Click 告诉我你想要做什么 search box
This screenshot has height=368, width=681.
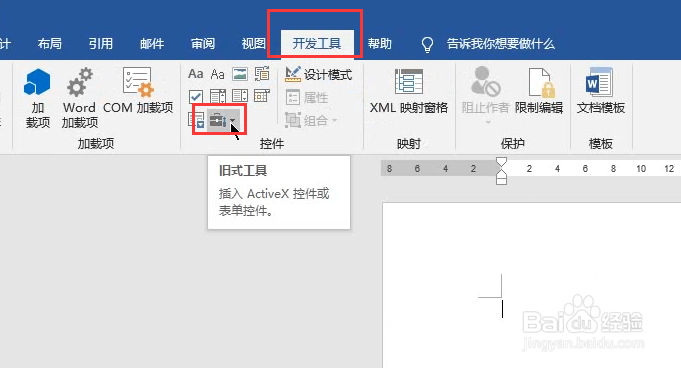(x=501, y=43)
